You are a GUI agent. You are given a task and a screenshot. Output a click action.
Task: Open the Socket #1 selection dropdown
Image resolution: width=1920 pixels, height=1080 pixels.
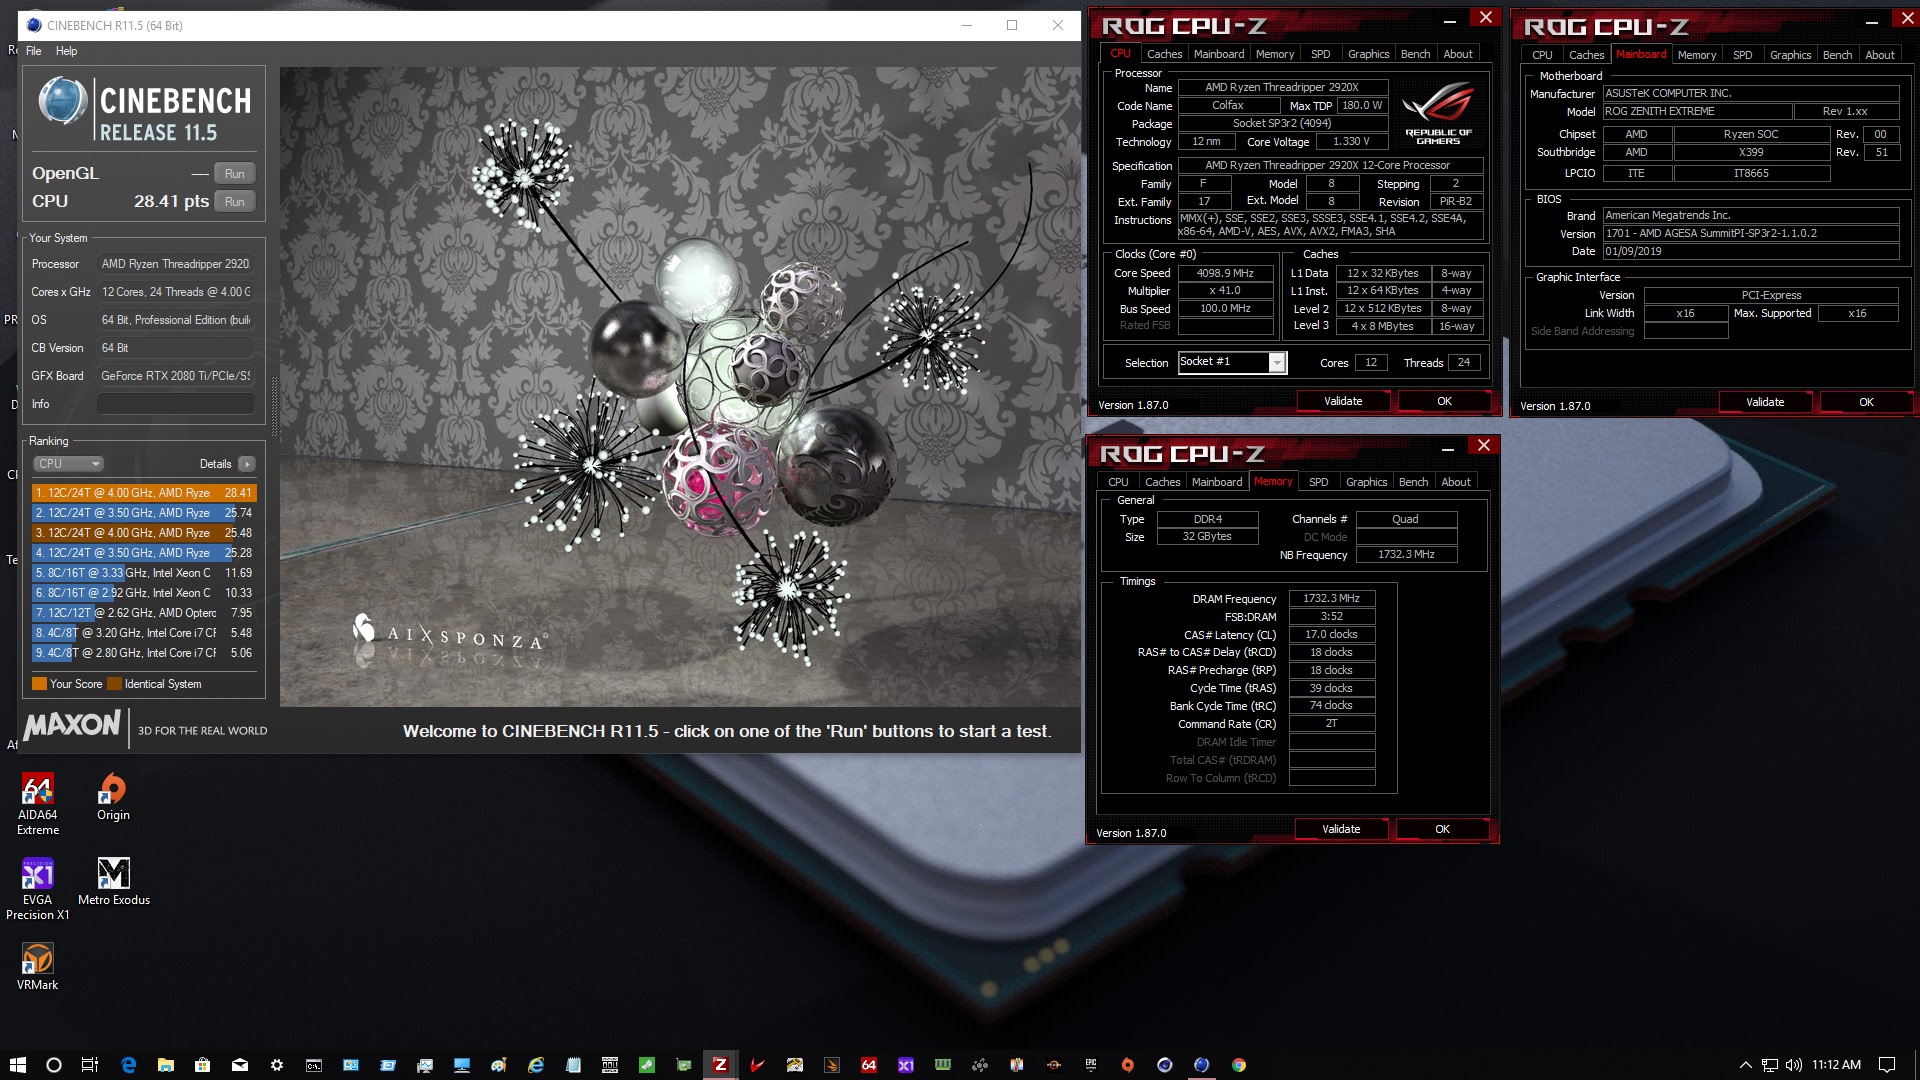[x=1232, y=362]
